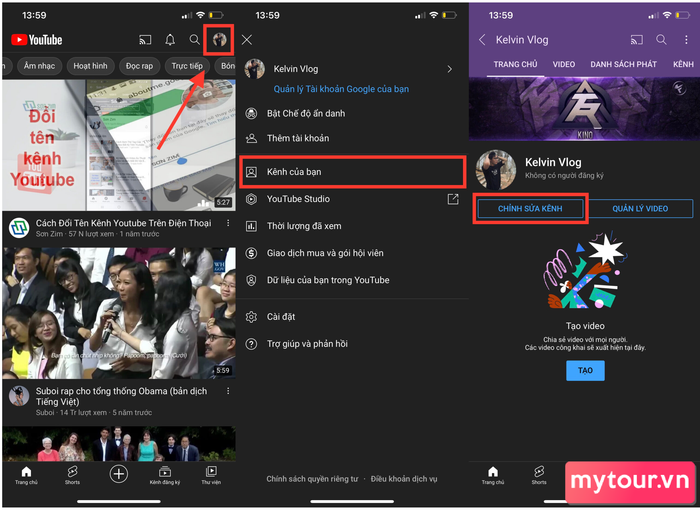Tap Shorts in channel bottom bar

[539, 475]
